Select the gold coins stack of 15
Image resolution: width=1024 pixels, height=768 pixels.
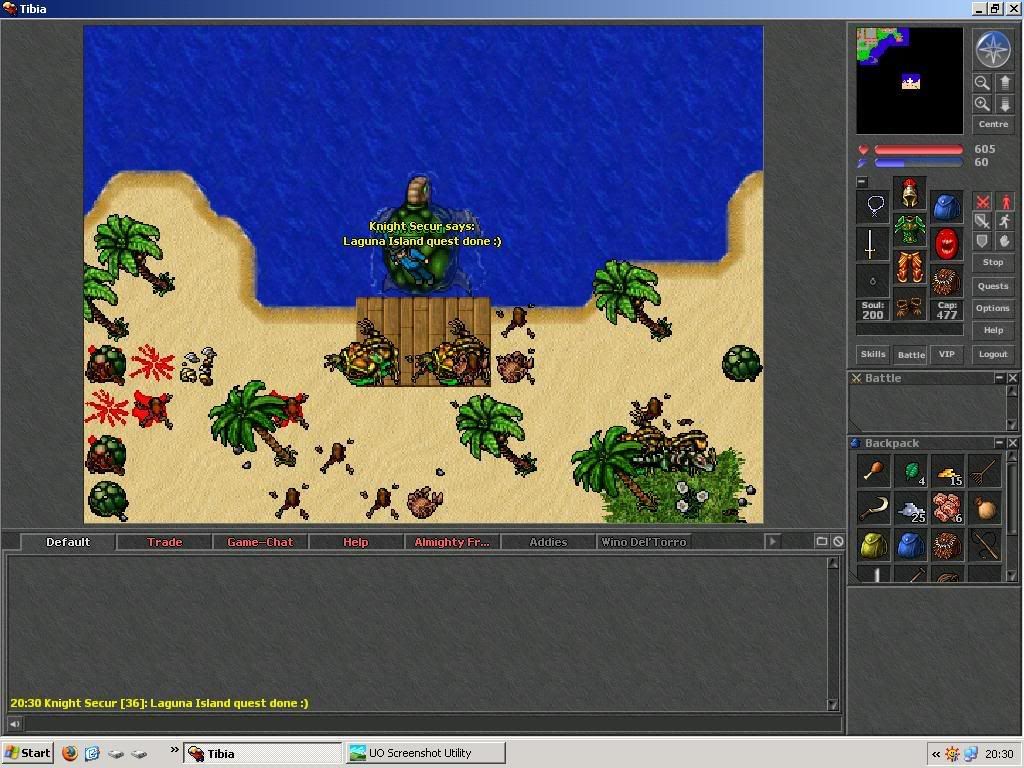pyautogui.click(x=947, y=471)
